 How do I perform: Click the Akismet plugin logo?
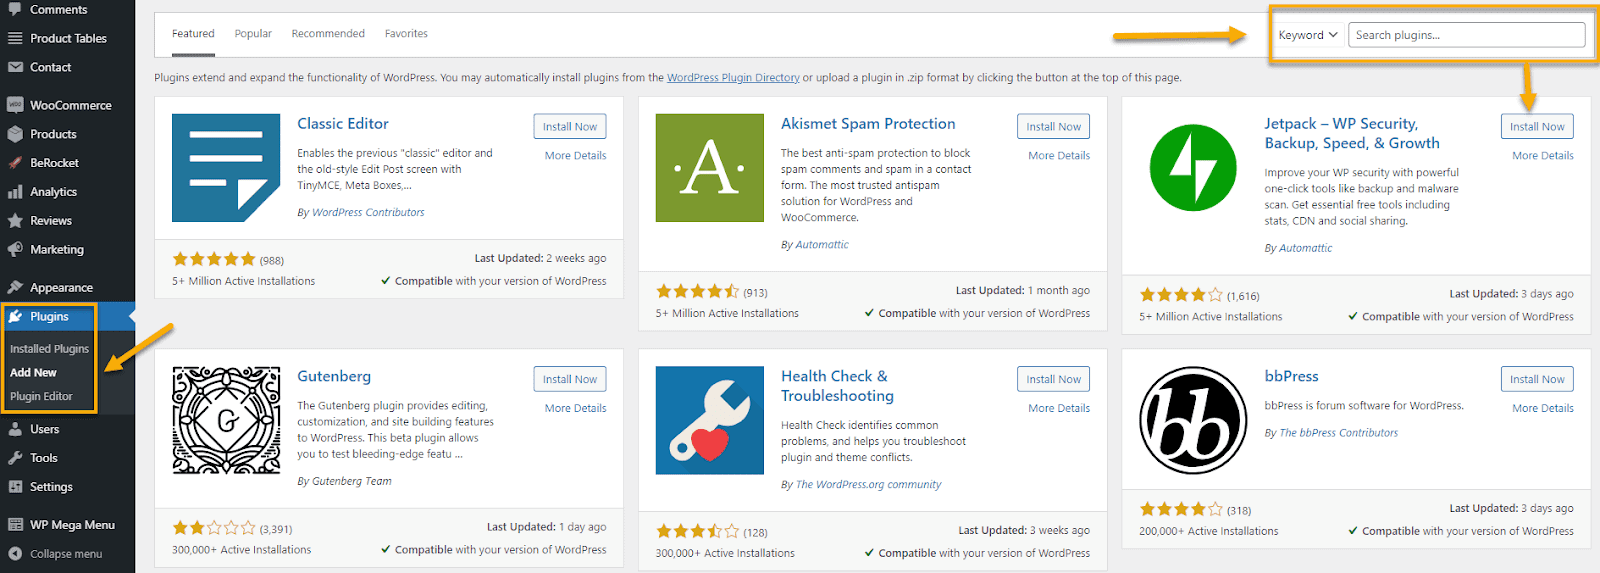tap(710, 168)
